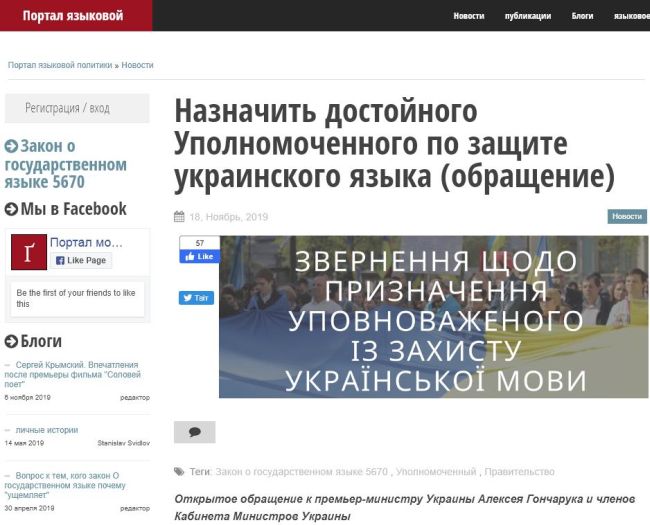Click arrow icon beside Мы в Facebook
The height and width of the screenshot is (525, 650).
11,209
